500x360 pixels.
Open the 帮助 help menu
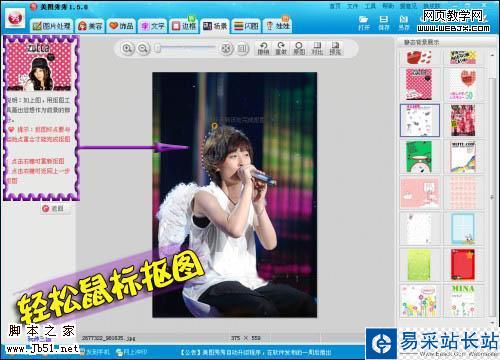point(388,6)
